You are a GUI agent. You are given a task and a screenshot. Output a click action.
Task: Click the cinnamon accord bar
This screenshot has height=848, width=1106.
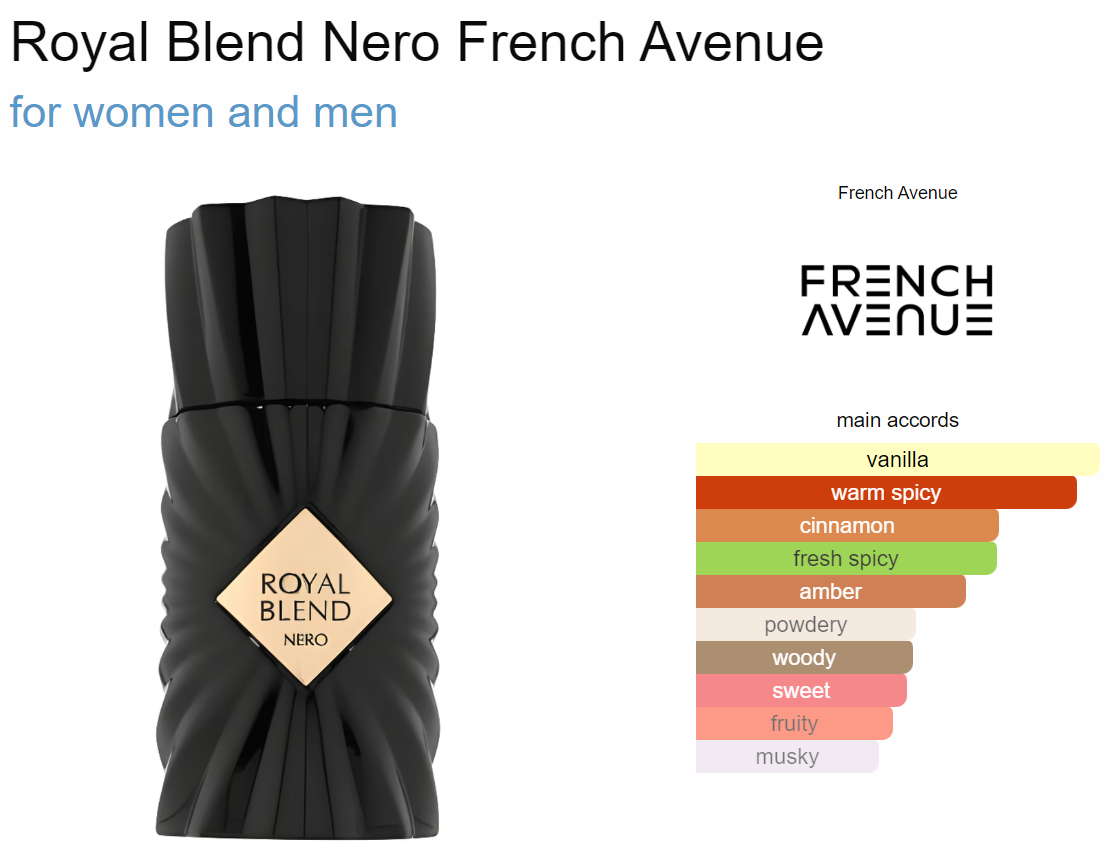(x=847, y=526)
